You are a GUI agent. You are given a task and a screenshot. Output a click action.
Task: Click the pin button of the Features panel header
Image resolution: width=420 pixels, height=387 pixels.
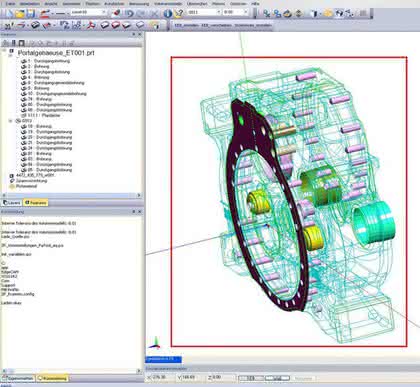(x=134, y=34)
